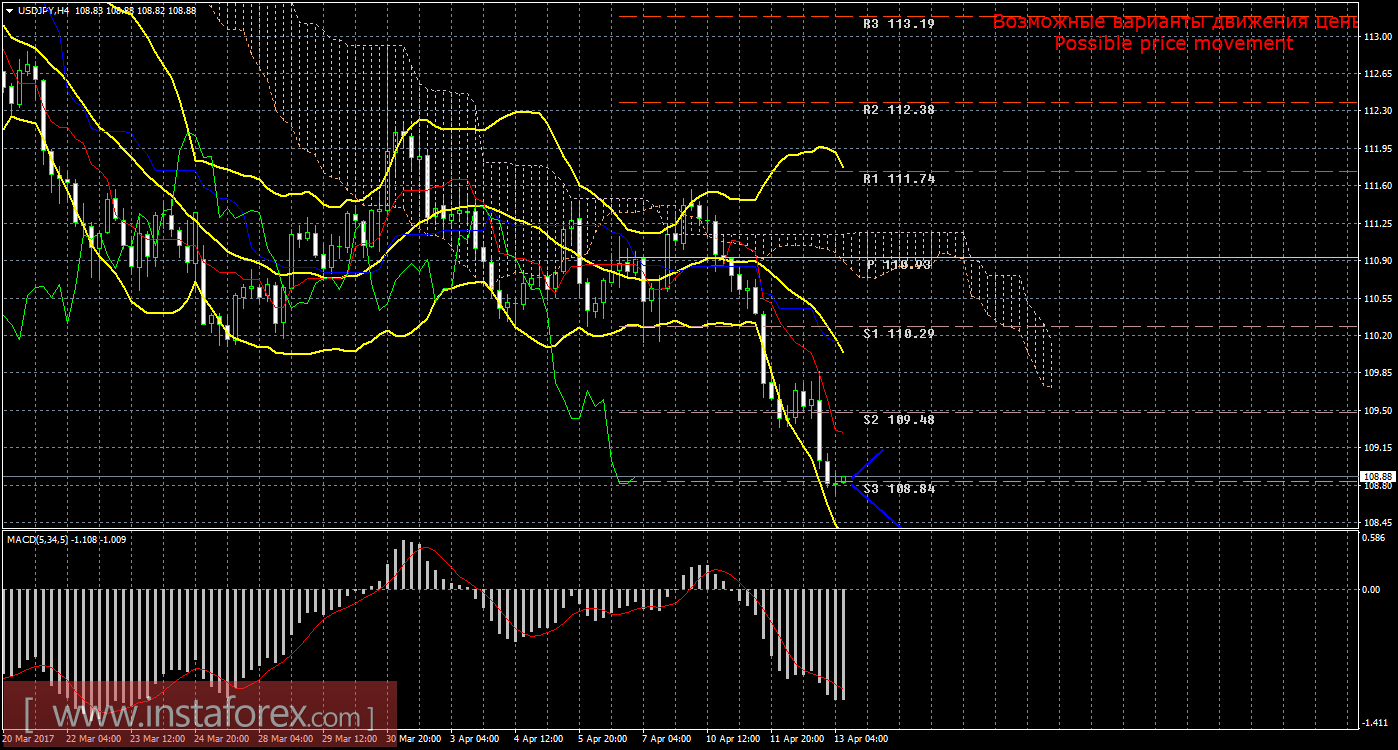Click the triangle arrow beside USDJPY,H4
Viewport: 1398px width, 750px height.
(9, 9)
